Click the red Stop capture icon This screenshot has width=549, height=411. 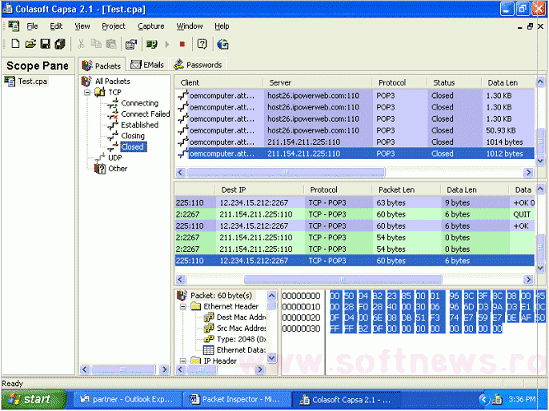click(182, 44)
